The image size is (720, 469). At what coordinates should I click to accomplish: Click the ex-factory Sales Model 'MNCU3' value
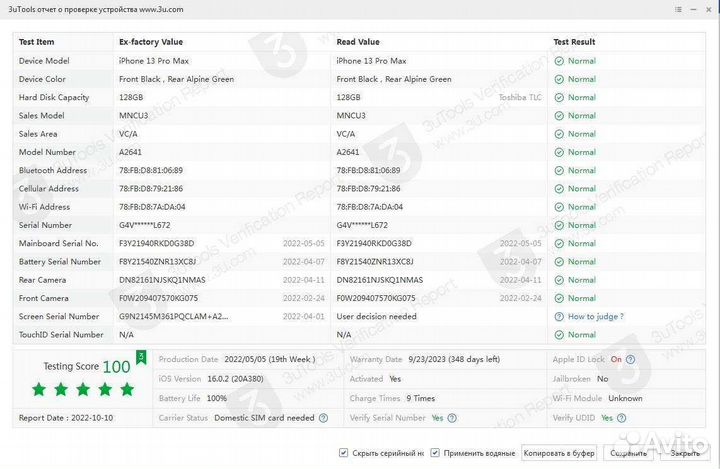pos(134,116)
